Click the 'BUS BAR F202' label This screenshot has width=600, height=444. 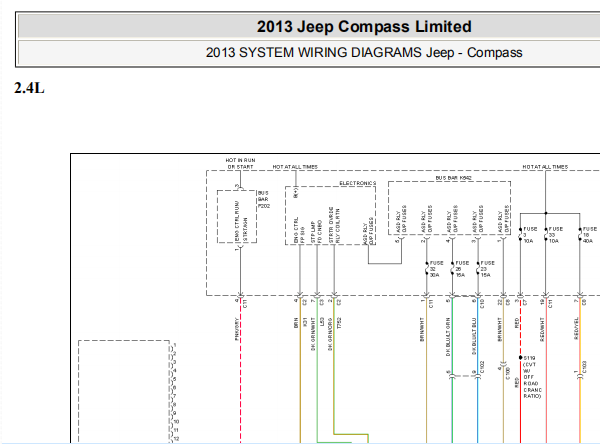pos(264,199)
